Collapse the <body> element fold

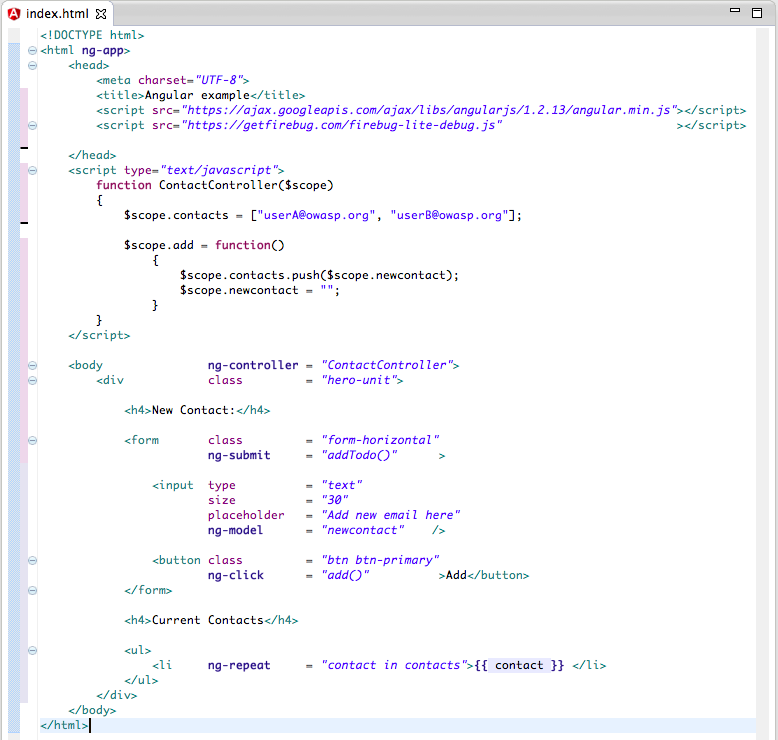coord(33,365)
